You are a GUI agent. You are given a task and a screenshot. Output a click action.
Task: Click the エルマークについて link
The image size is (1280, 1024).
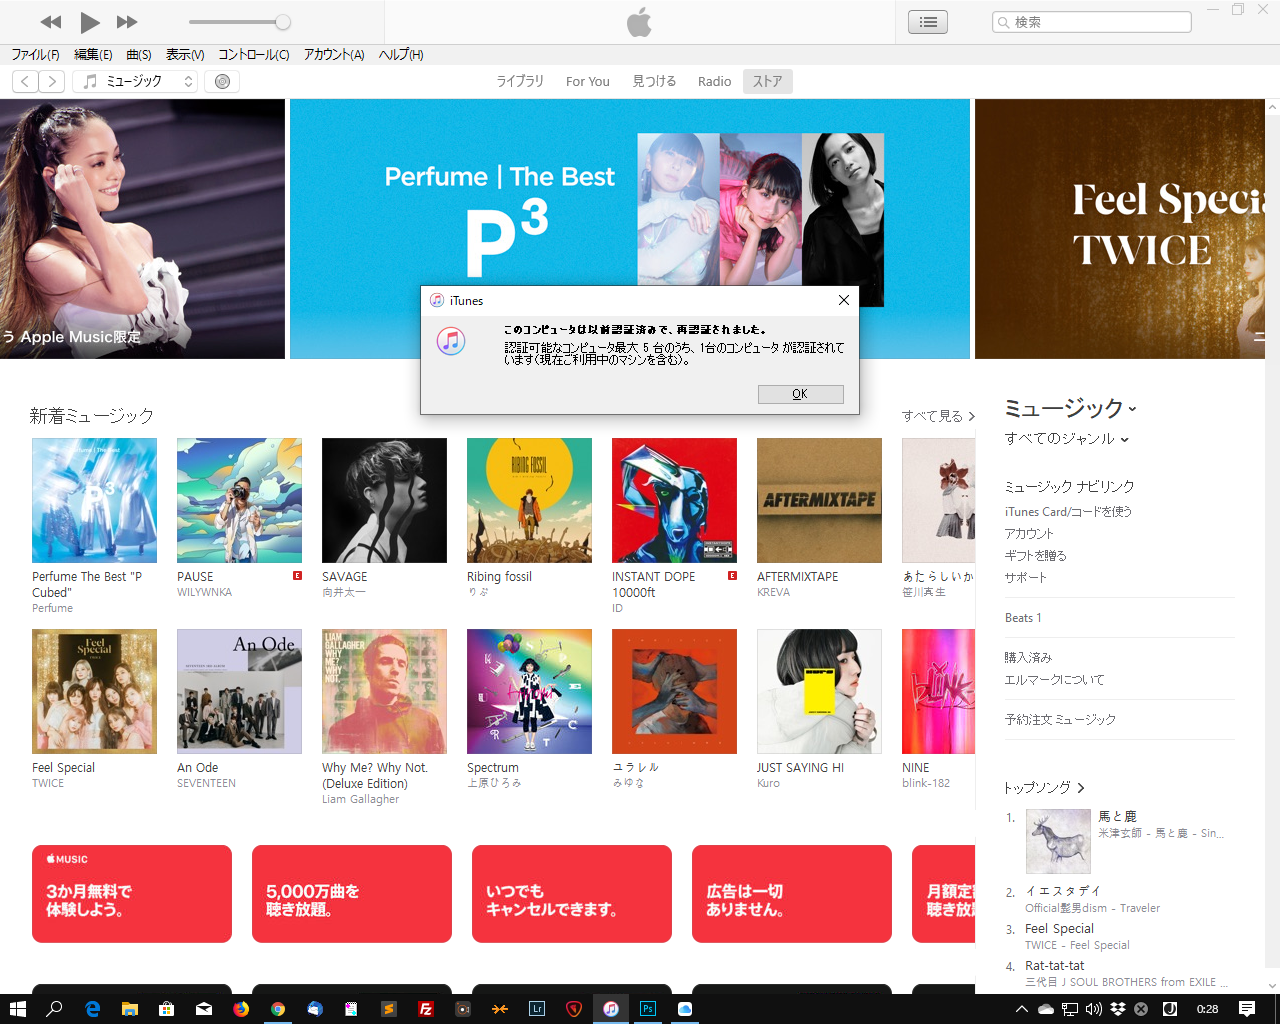[x=1054, y=680]
